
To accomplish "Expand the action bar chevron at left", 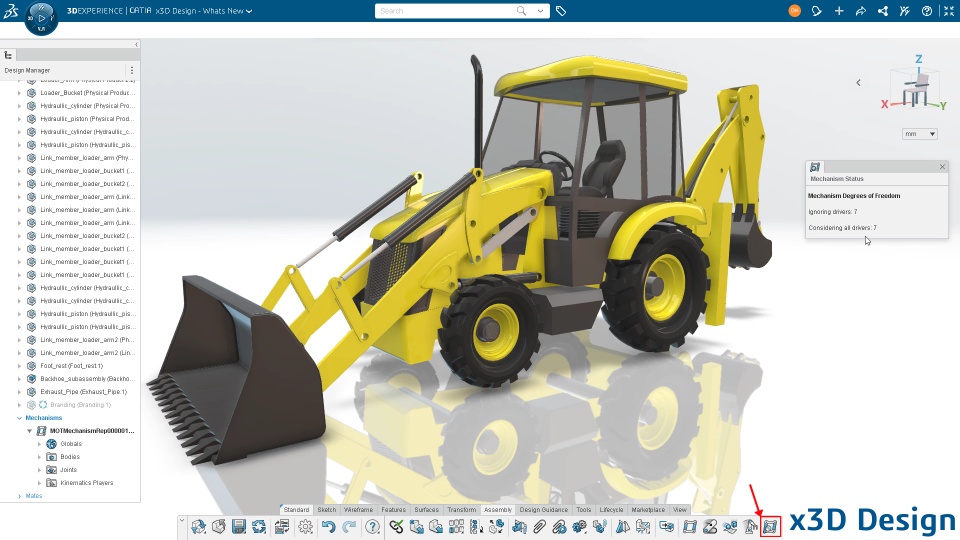I will [182, 520].
